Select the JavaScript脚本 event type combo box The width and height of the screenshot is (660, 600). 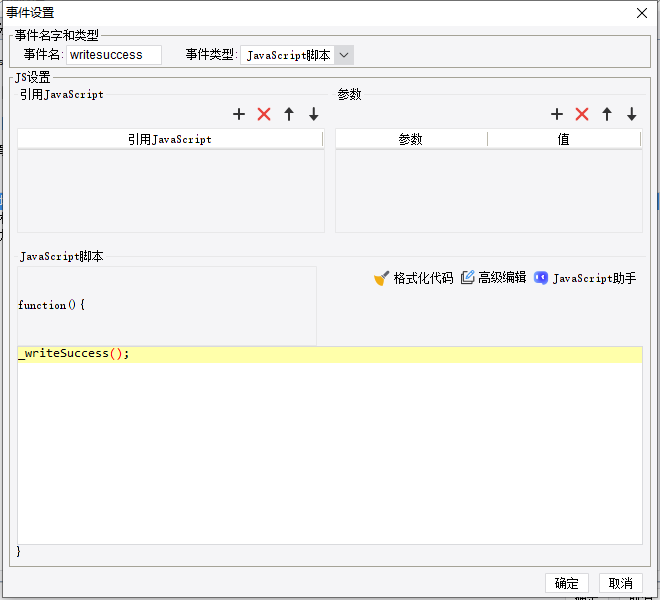(297, 55)
